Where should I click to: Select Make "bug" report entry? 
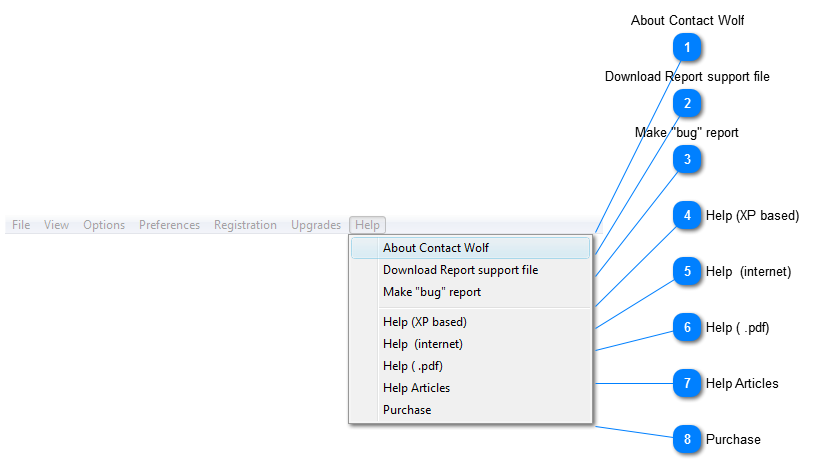pyautogui.click(x=470, y=292)
